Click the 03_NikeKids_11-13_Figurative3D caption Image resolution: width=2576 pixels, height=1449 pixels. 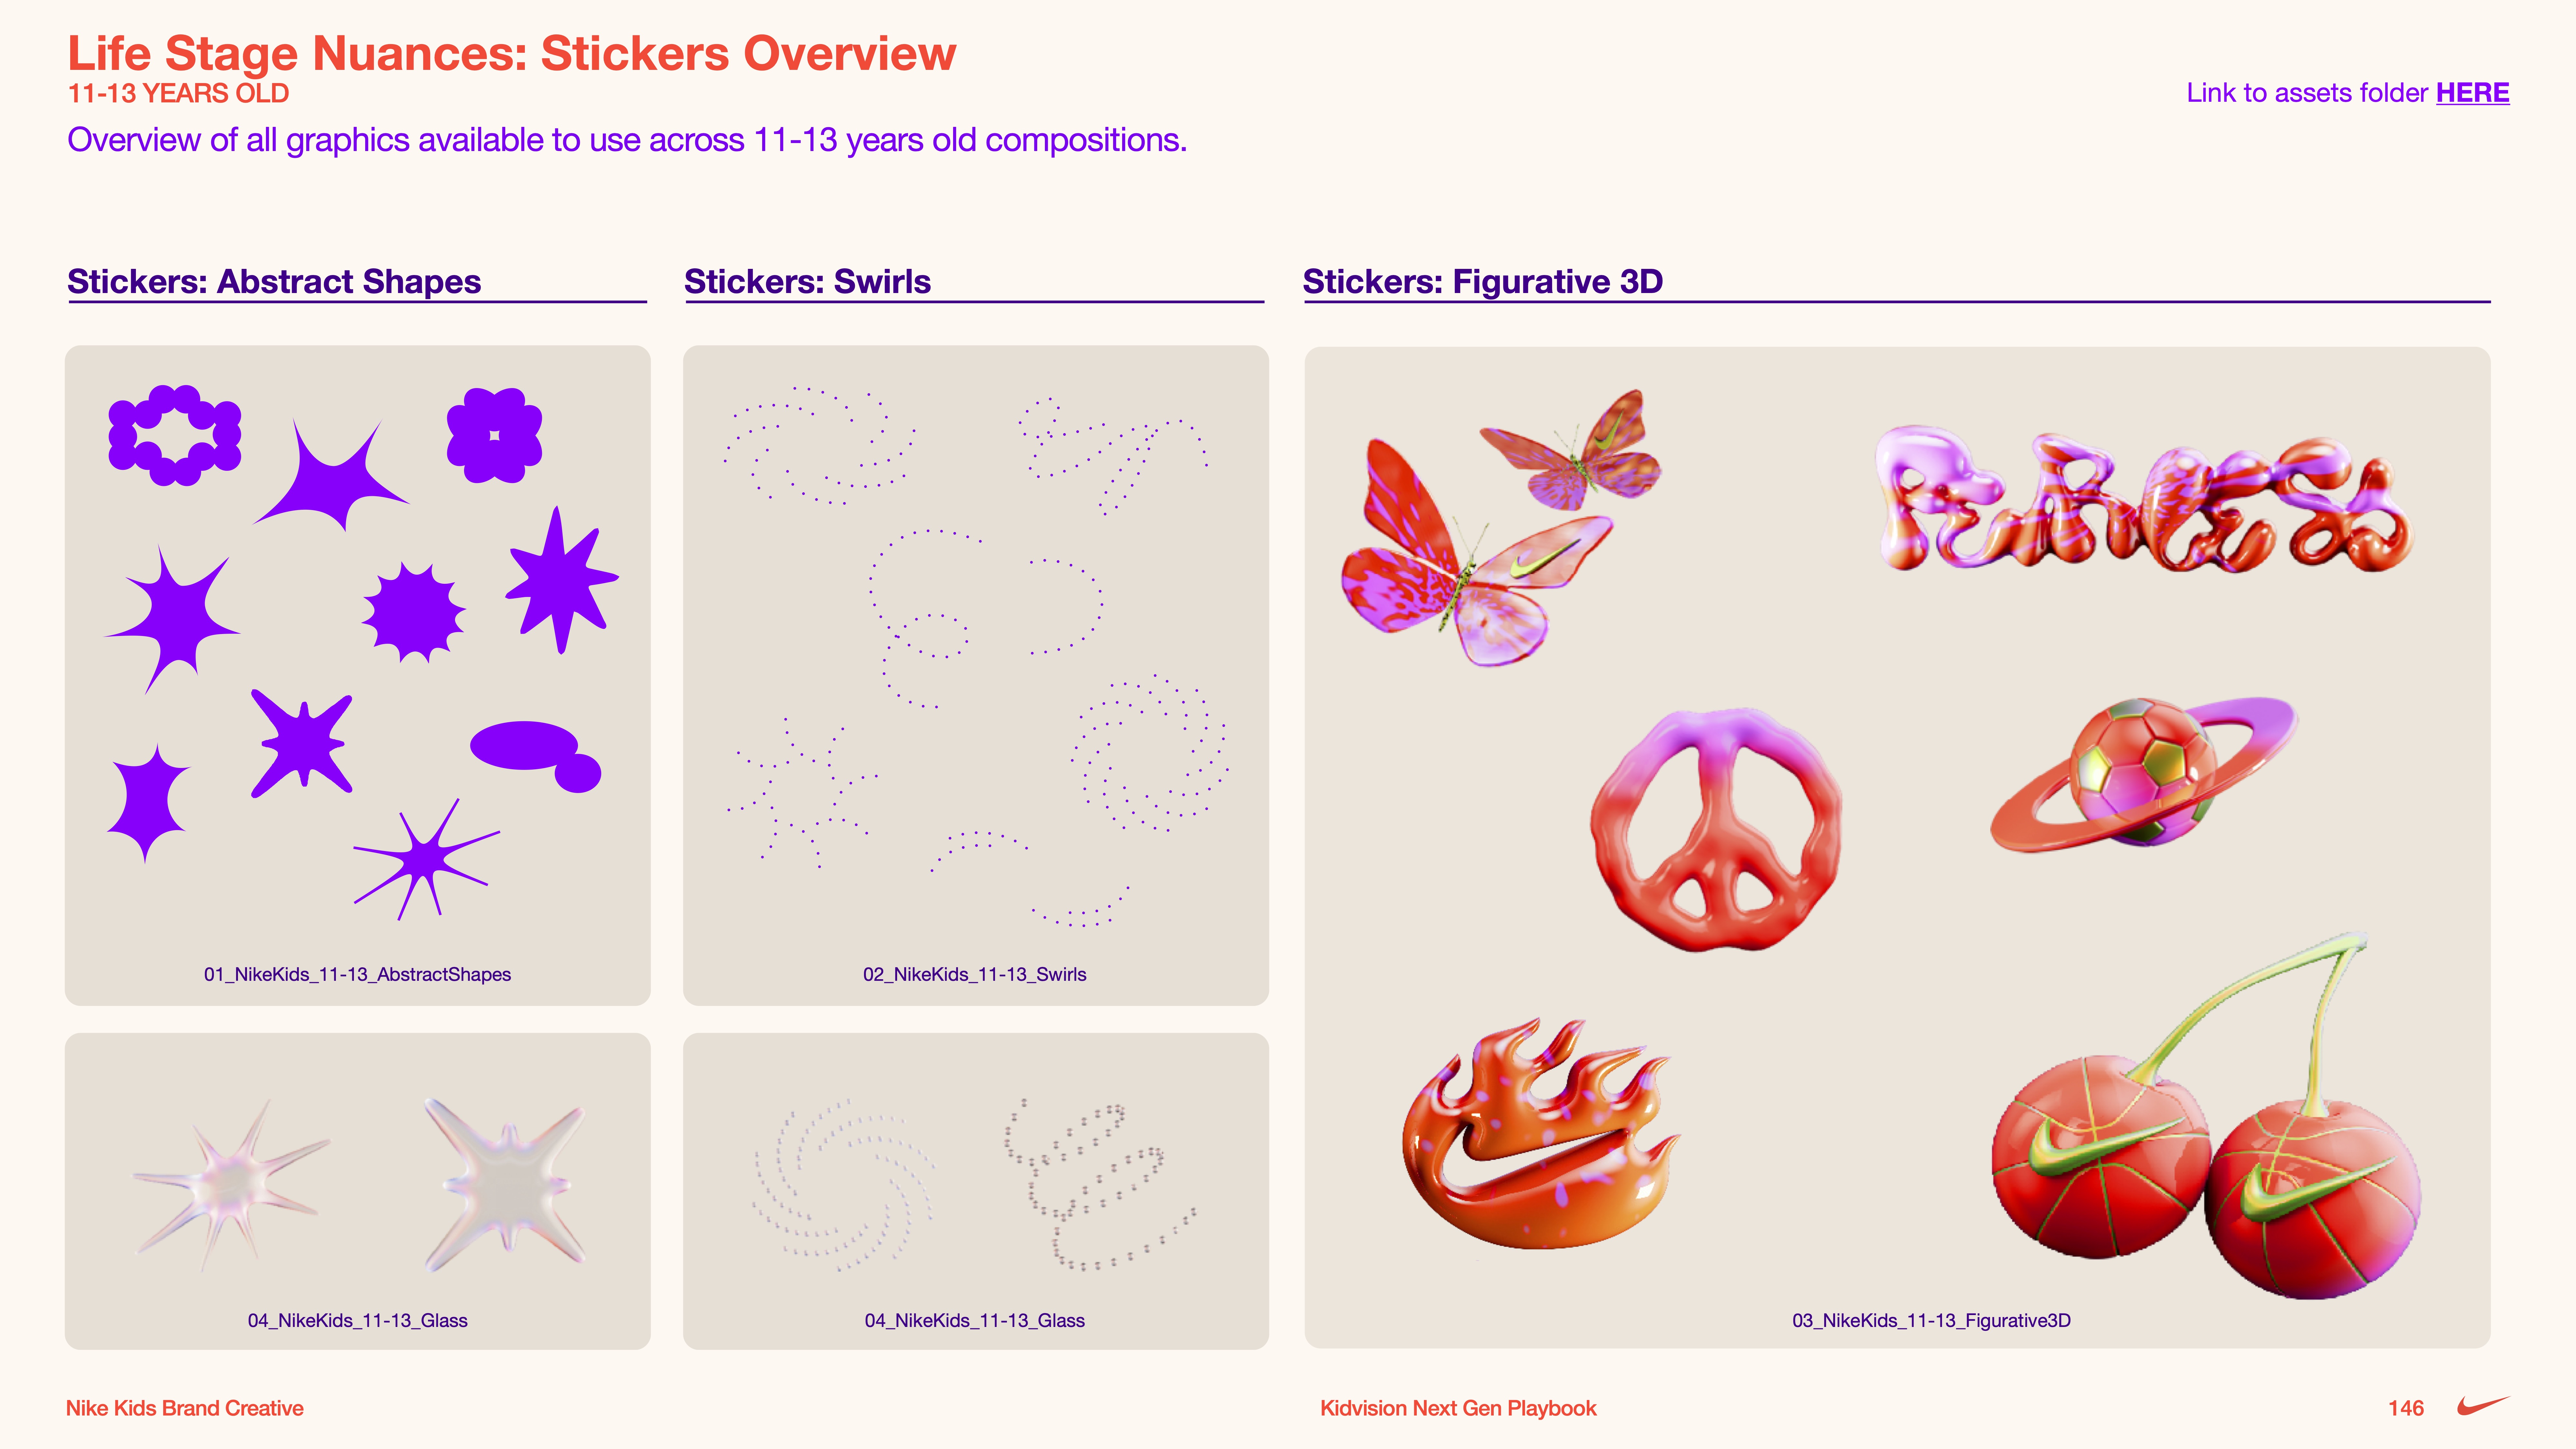[1931, 1320]
